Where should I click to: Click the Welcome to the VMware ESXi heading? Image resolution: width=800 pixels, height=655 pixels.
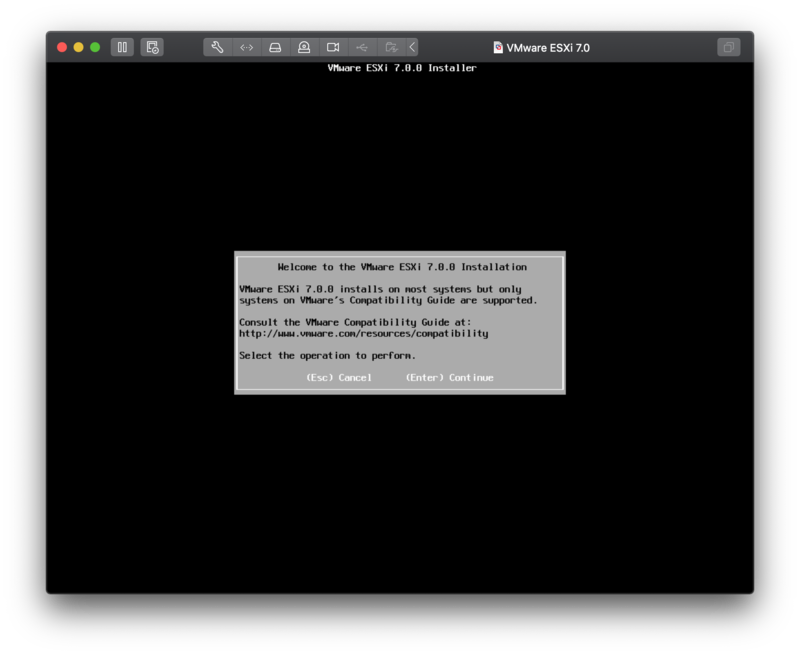pos(402,267)
